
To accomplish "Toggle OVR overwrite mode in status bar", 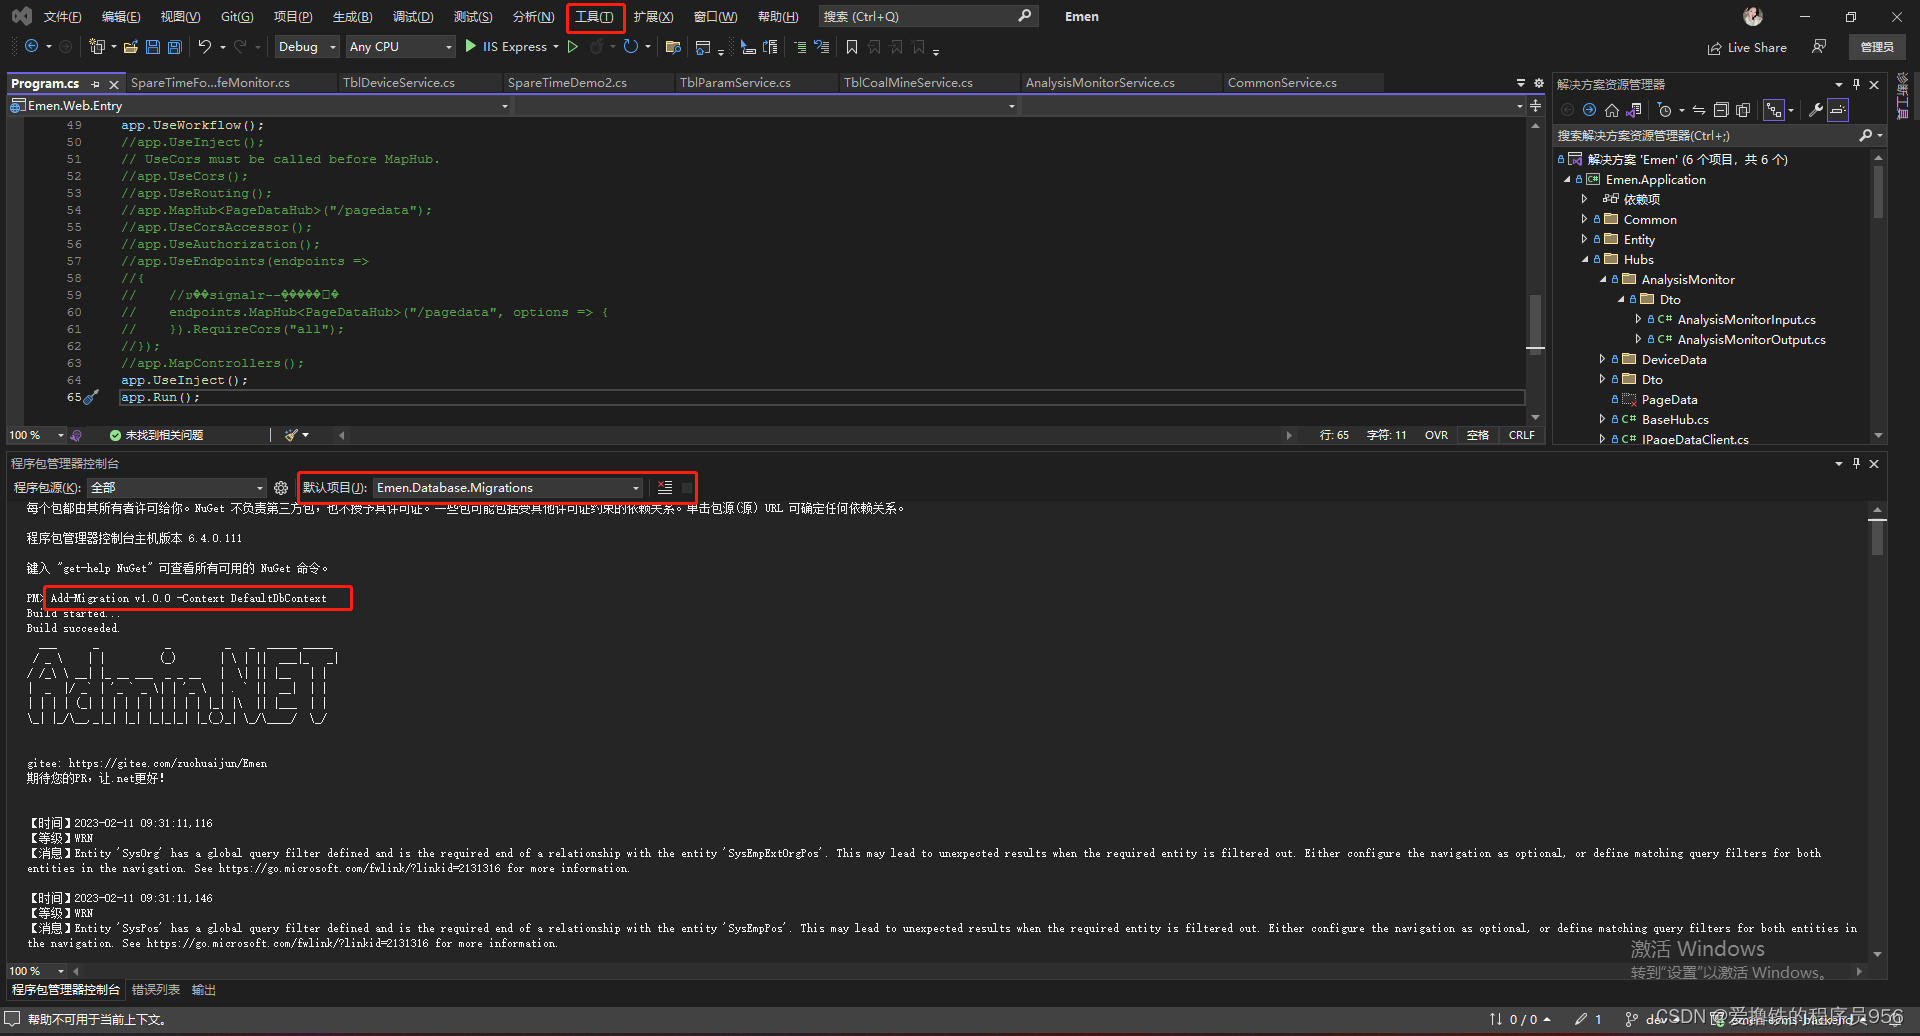I will point(1436,434).
